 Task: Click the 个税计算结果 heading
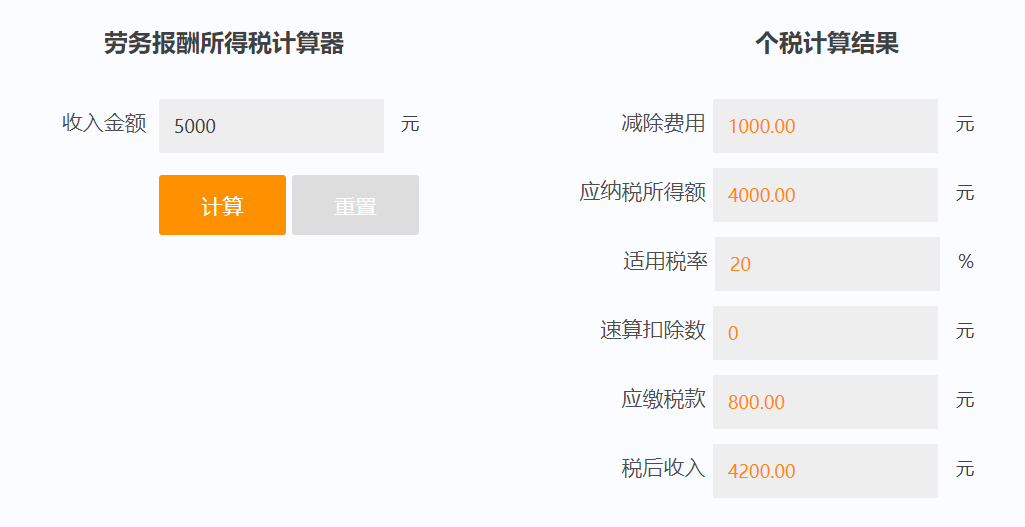coord(826,44)
